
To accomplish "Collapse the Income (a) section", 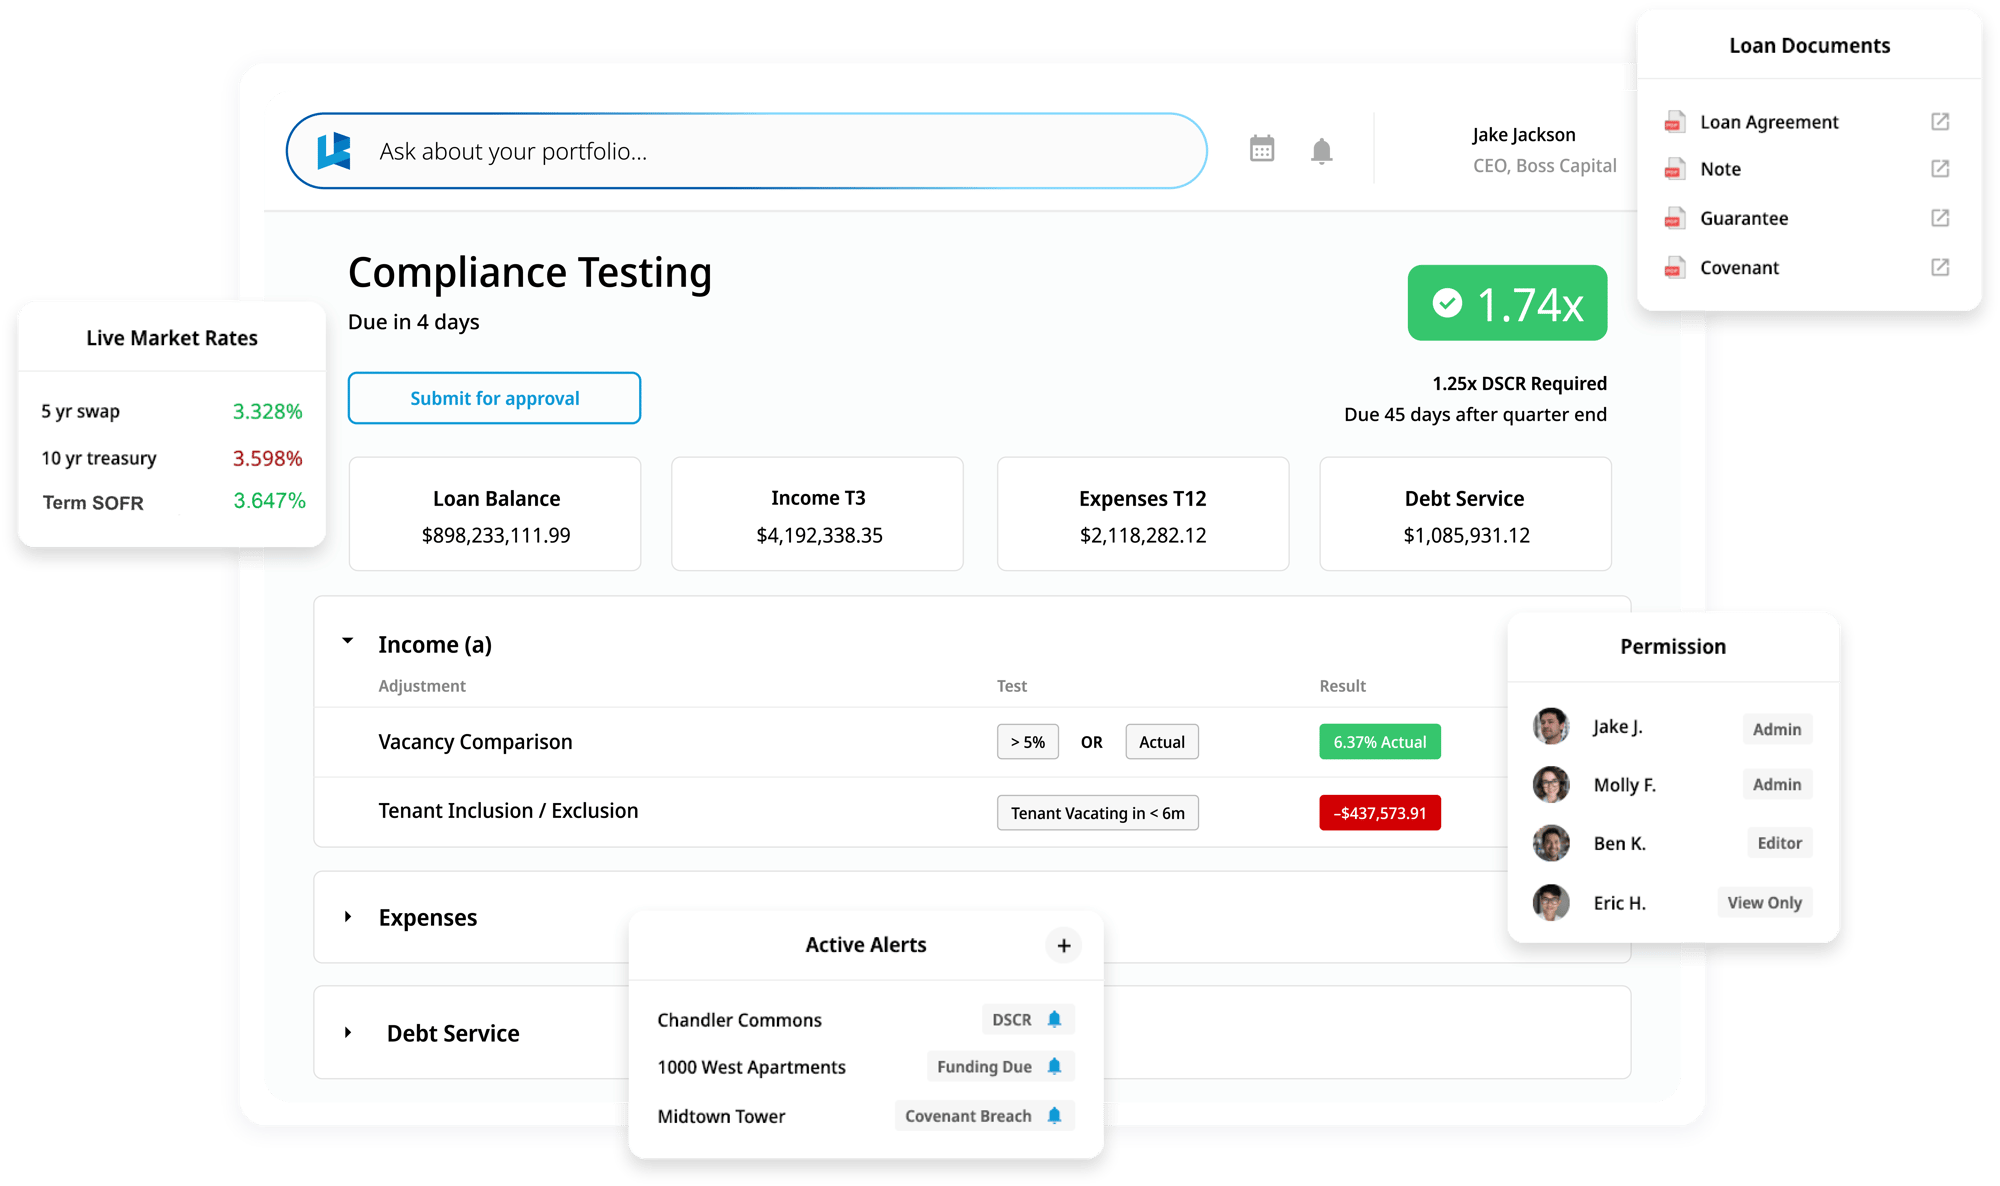I will click(348, 641).
